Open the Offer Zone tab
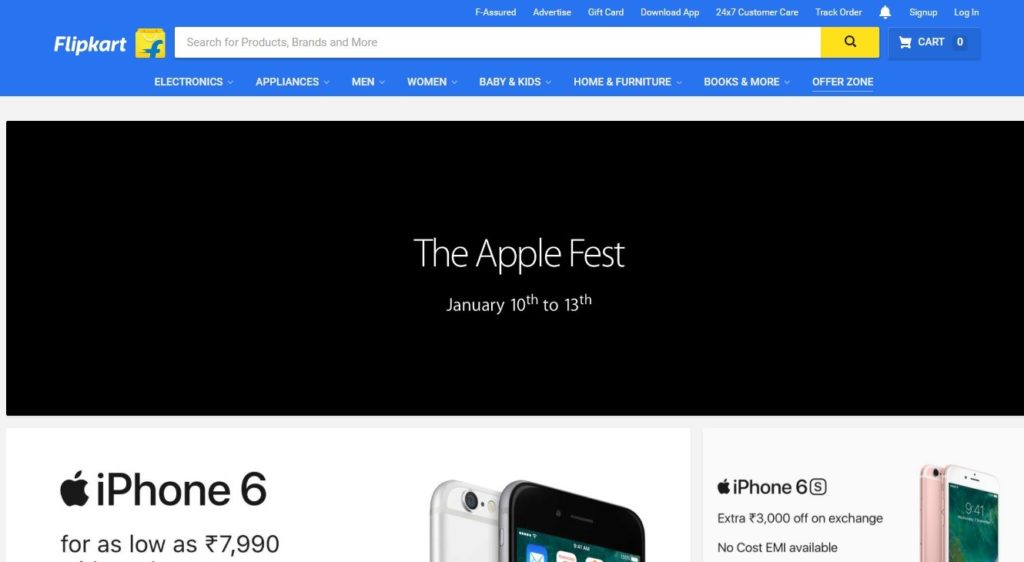The width and height of the screenshot is (1024, 562). point(842,82)
